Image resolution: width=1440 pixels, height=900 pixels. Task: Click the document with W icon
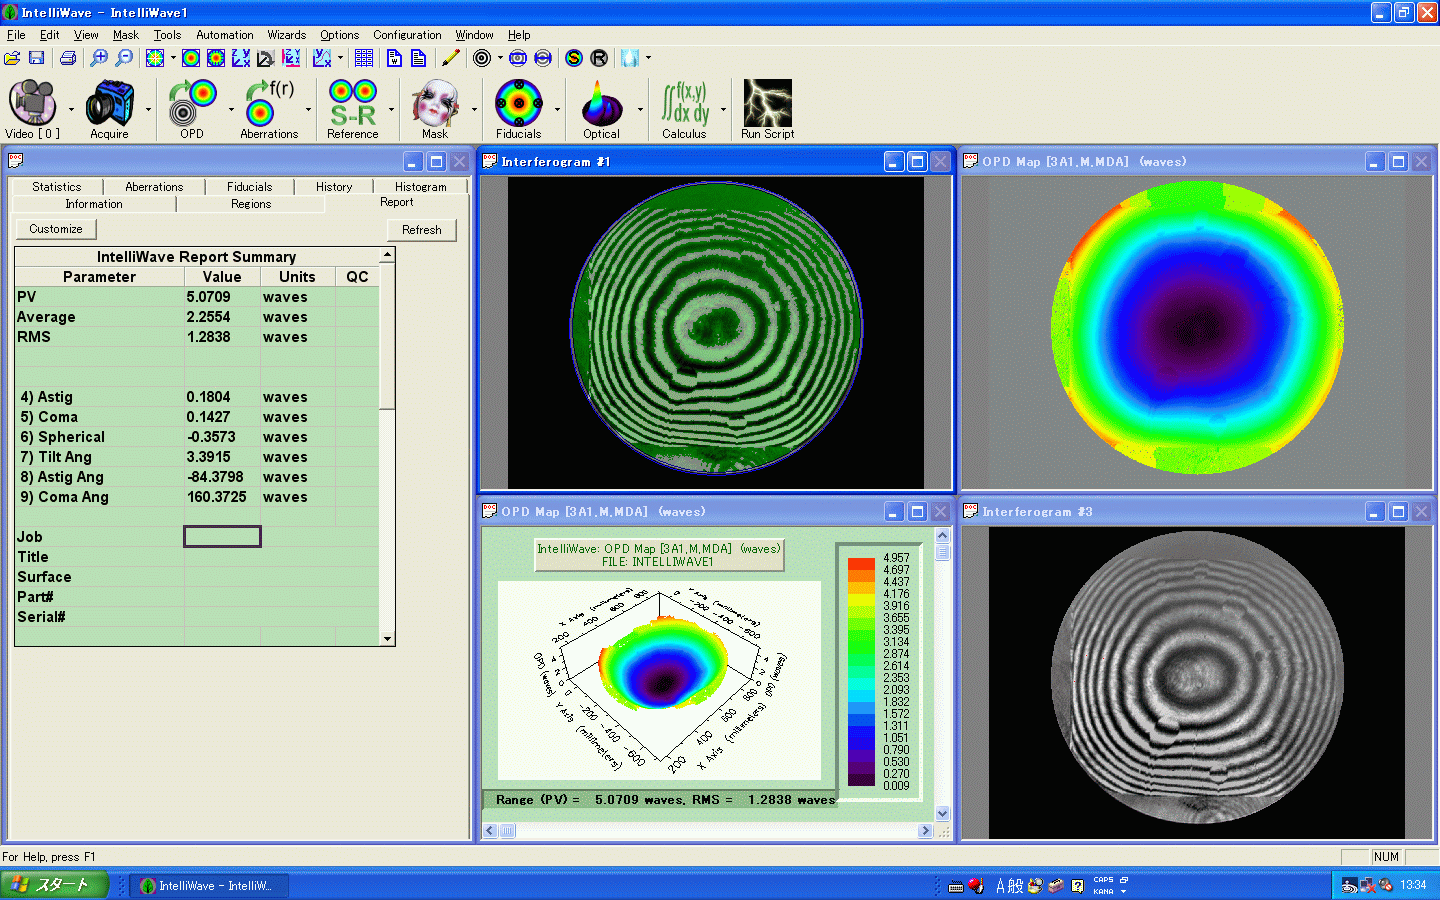pos(394,58)
